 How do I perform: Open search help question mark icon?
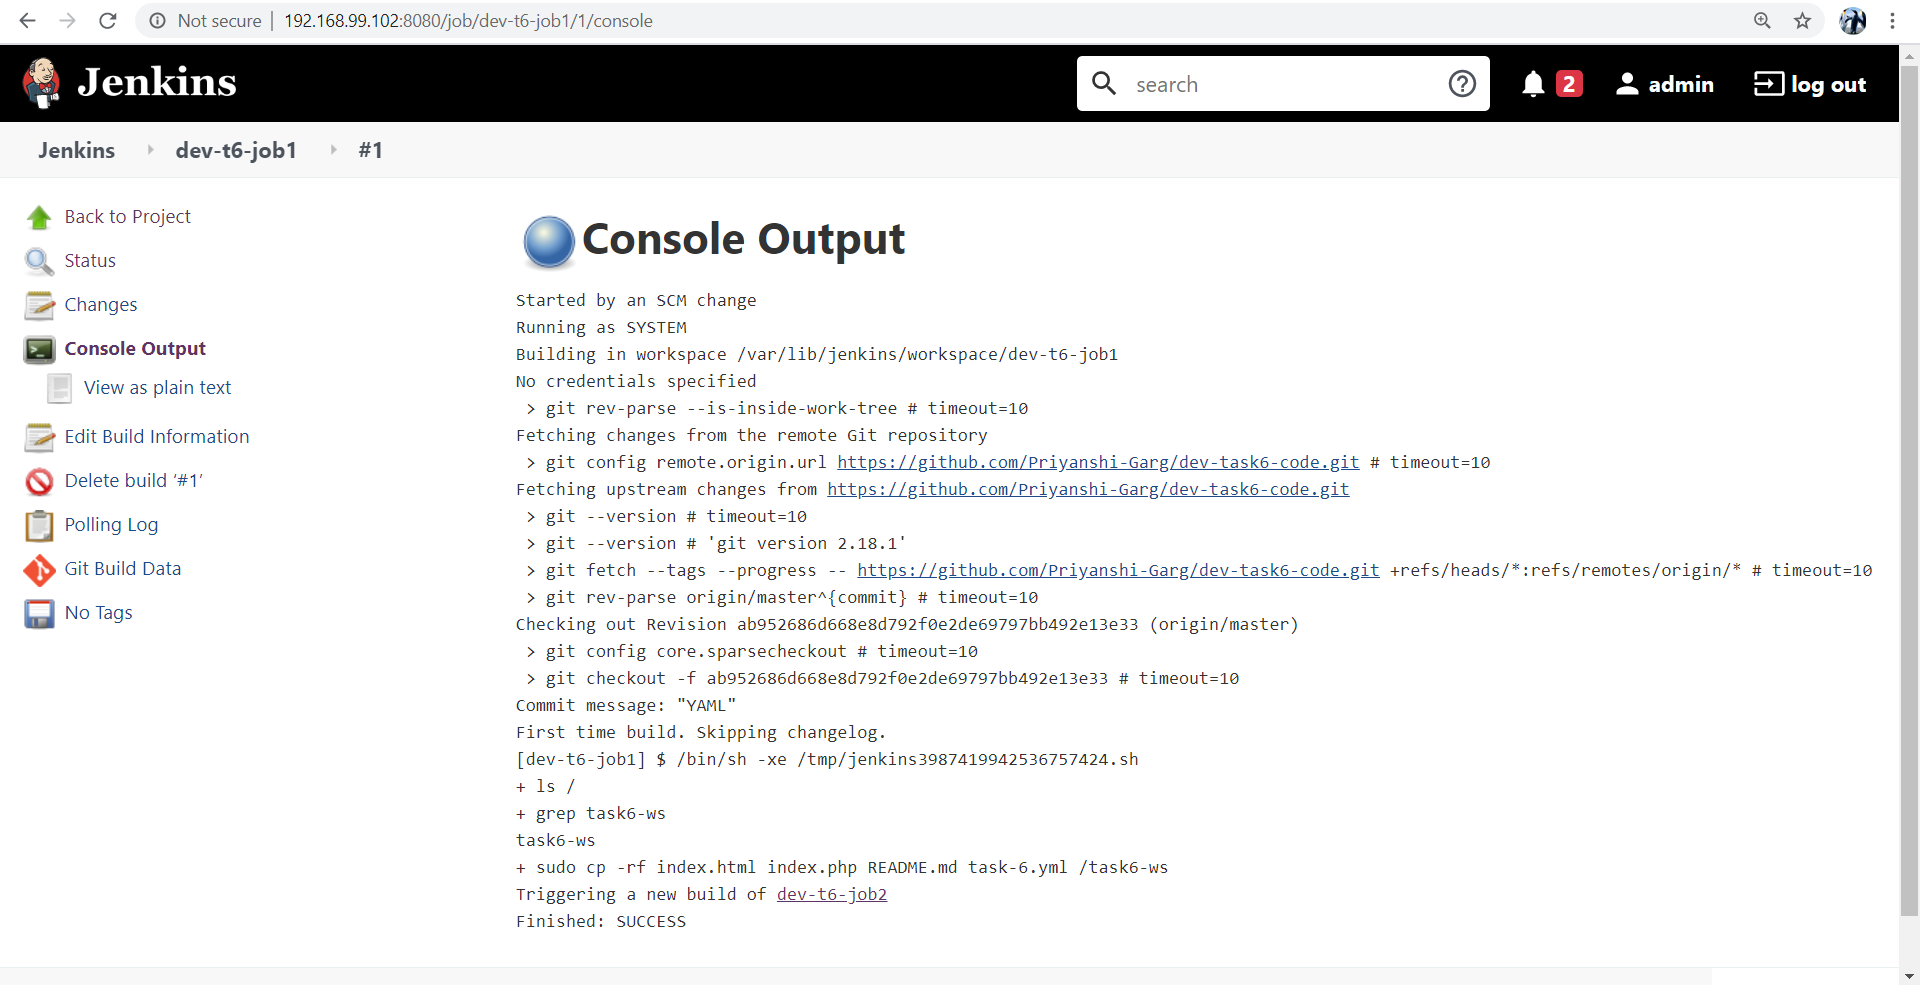[x=1462, y=83]
